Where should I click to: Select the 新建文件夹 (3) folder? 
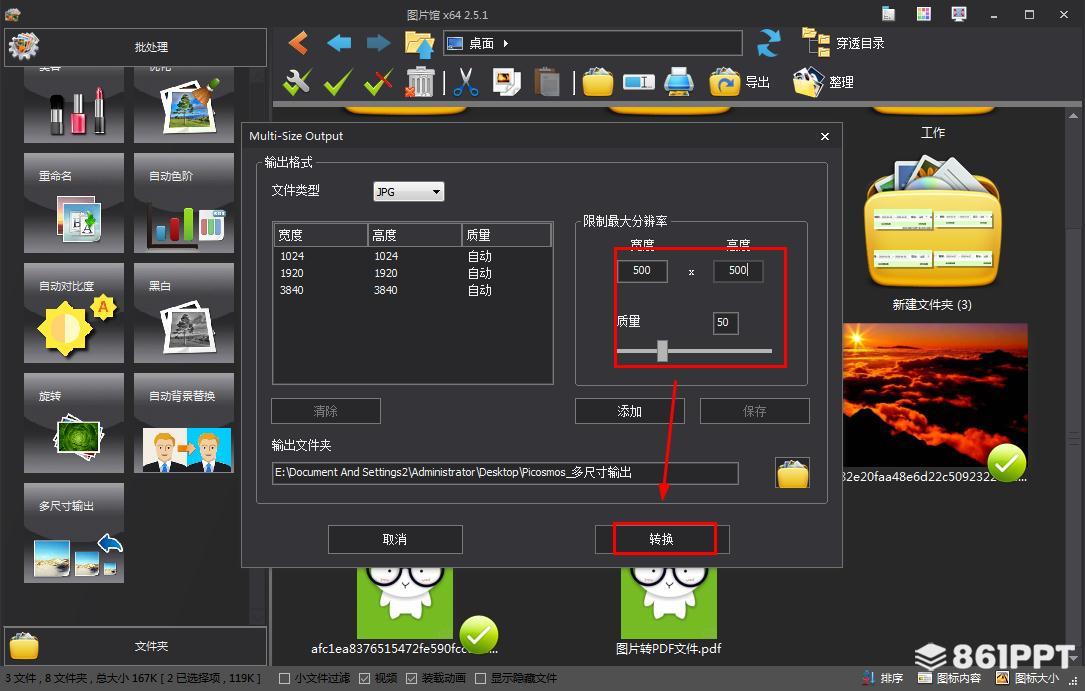click(x=932, y=235)
